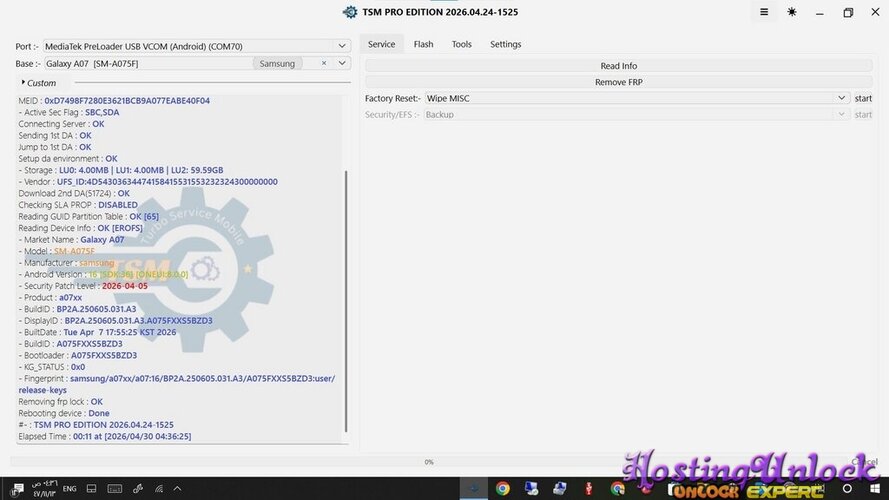Open the hamburger menu in title bar
This screenshot has width=889, height=500.
764,12
